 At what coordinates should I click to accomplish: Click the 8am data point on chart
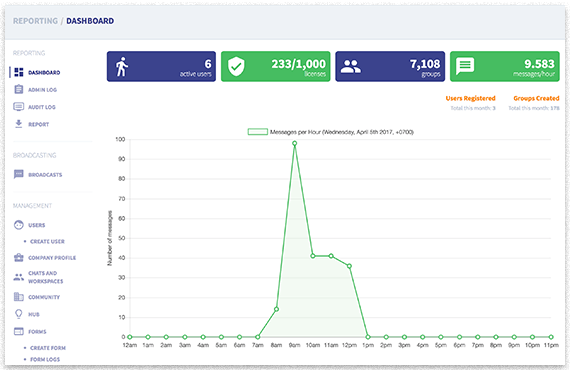point(276,309)
